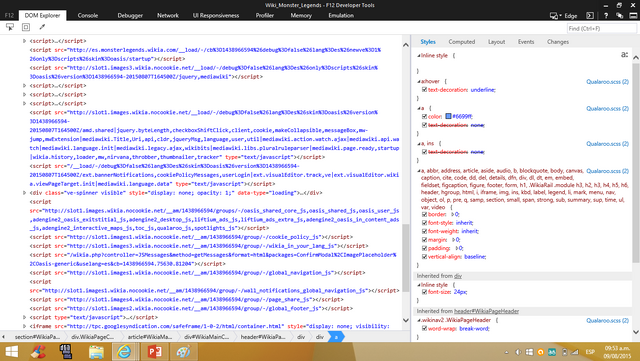Open Paint from the taskbar

(184, 352)
